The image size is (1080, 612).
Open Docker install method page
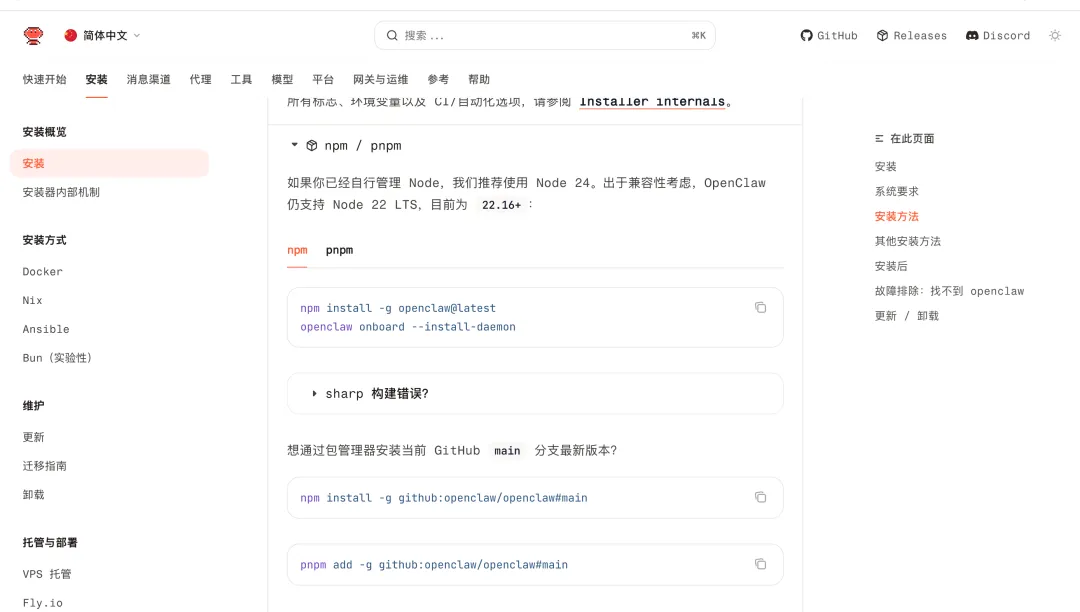pyautogui.click(x=43, y=272)
